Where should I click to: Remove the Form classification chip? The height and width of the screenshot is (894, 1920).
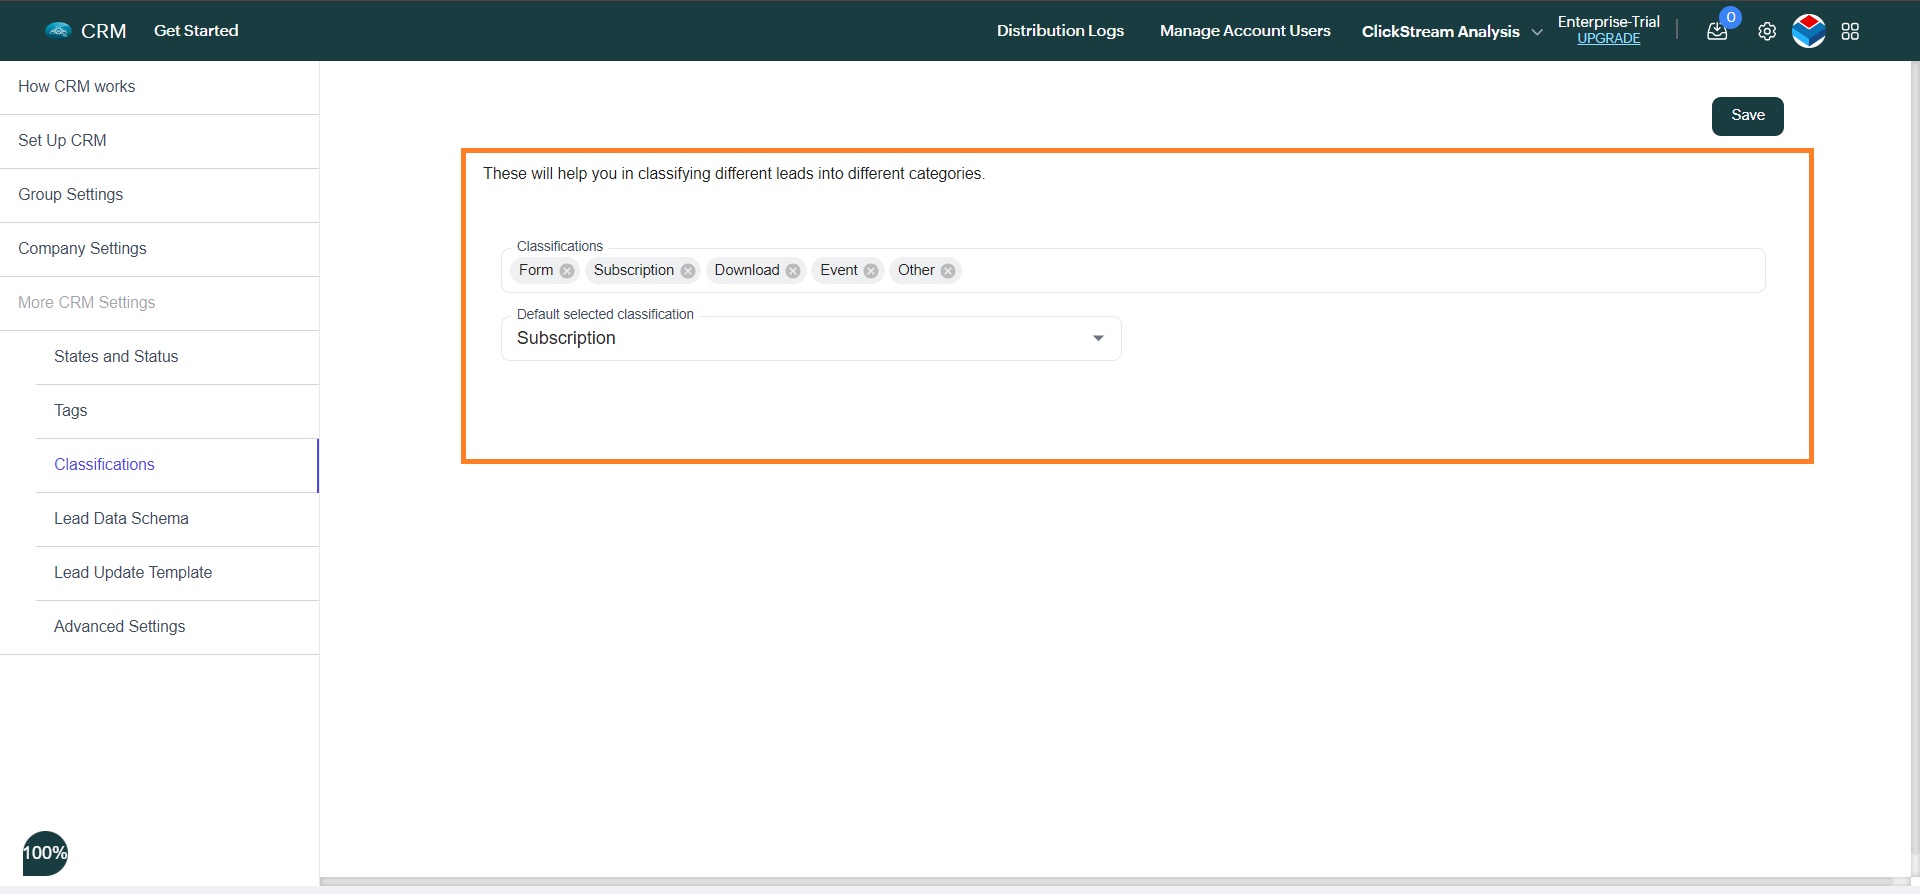[567, 271]
